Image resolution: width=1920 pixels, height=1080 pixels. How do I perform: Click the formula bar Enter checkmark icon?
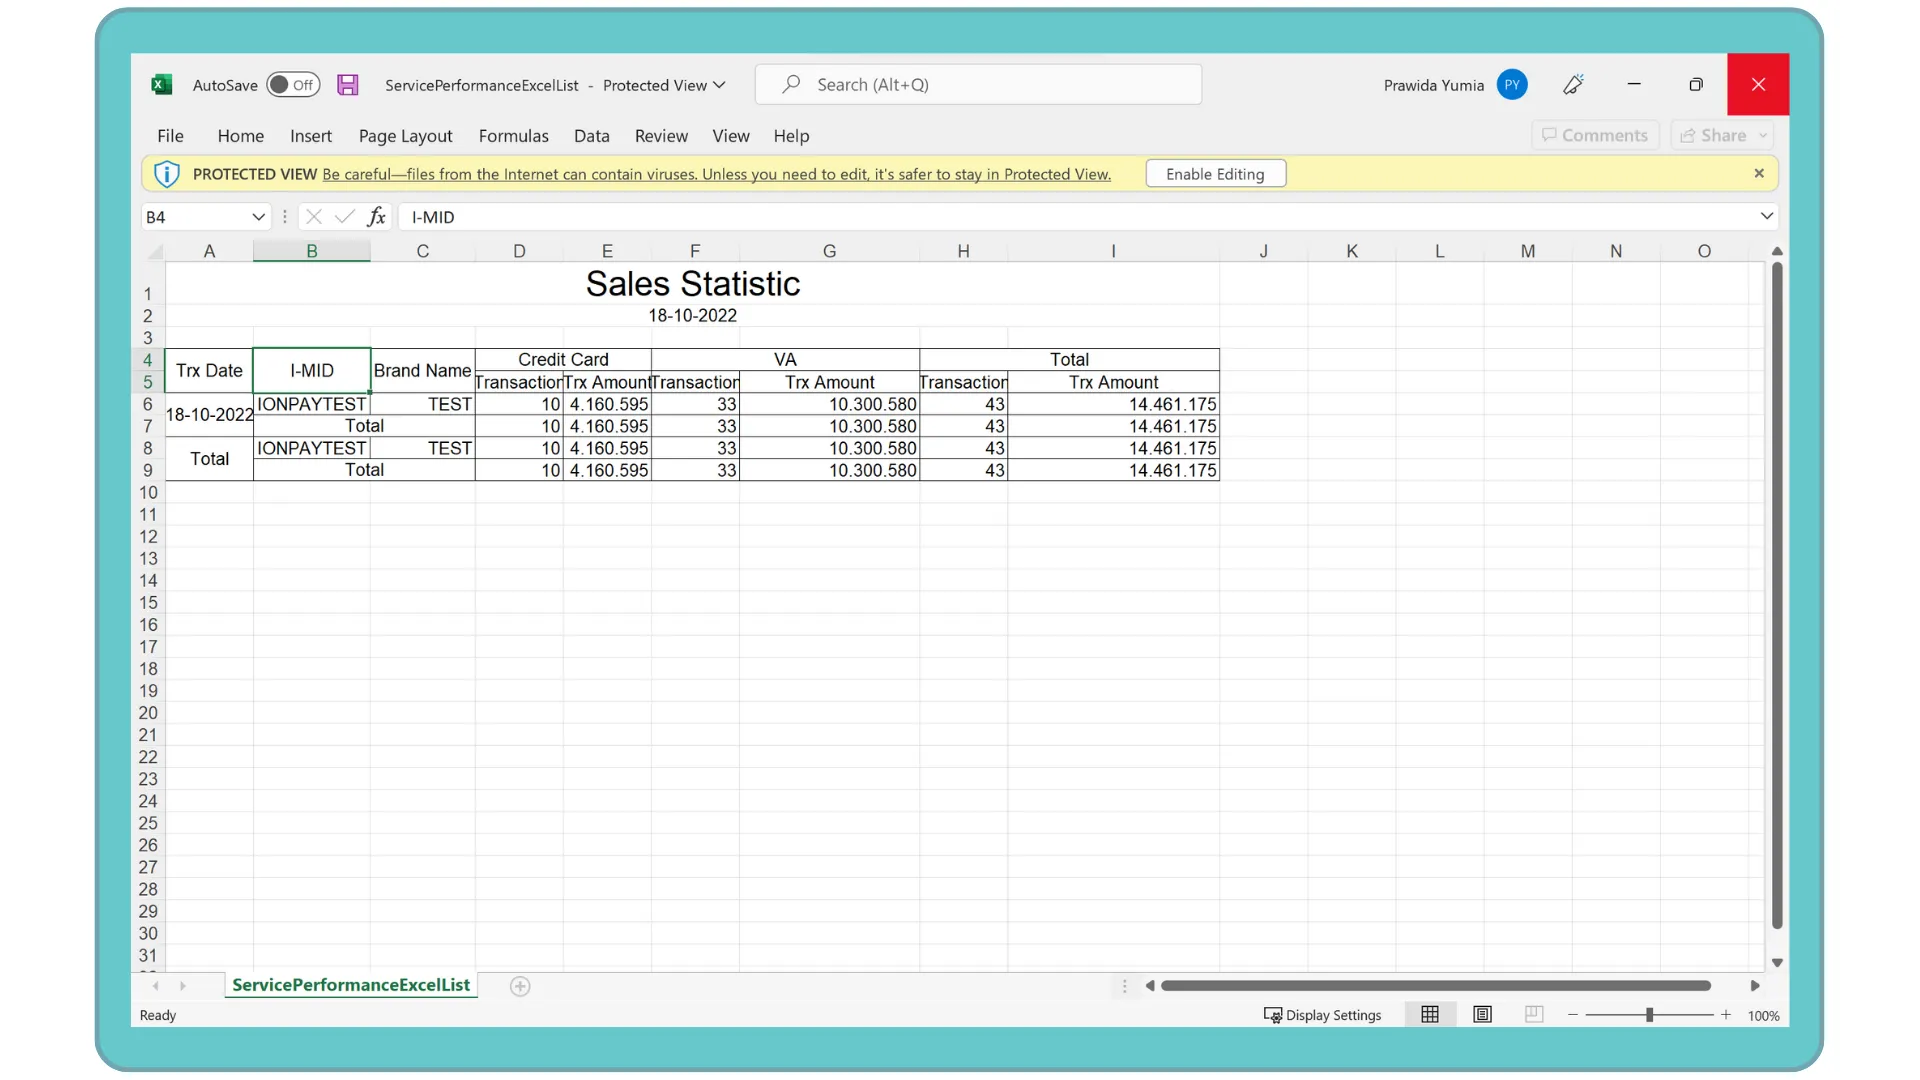tap(344, 217)
